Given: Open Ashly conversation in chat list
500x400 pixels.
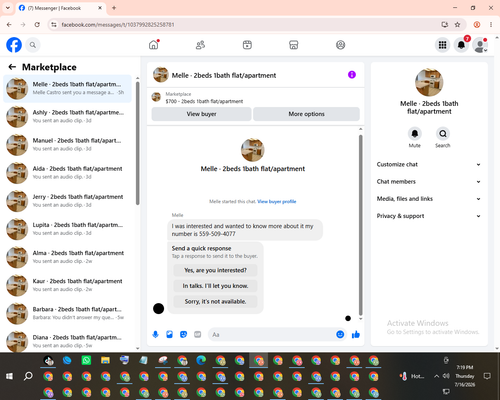Looking at the screenshot, I should (68, 116).
